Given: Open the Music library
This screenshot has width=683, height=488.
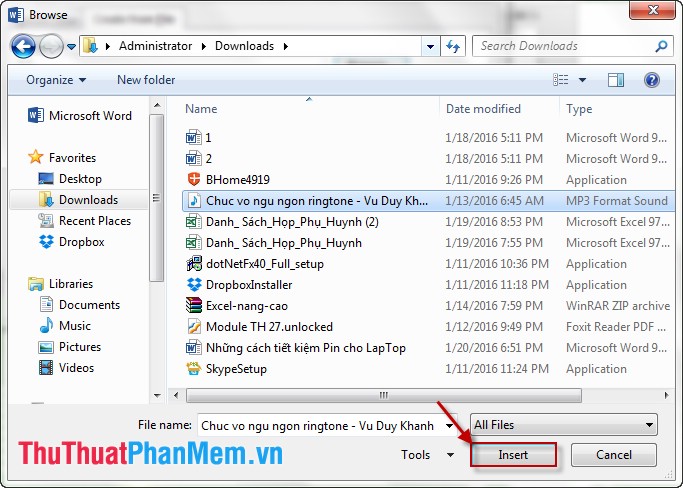Looking at the screenshot, I should click(65, 325).
